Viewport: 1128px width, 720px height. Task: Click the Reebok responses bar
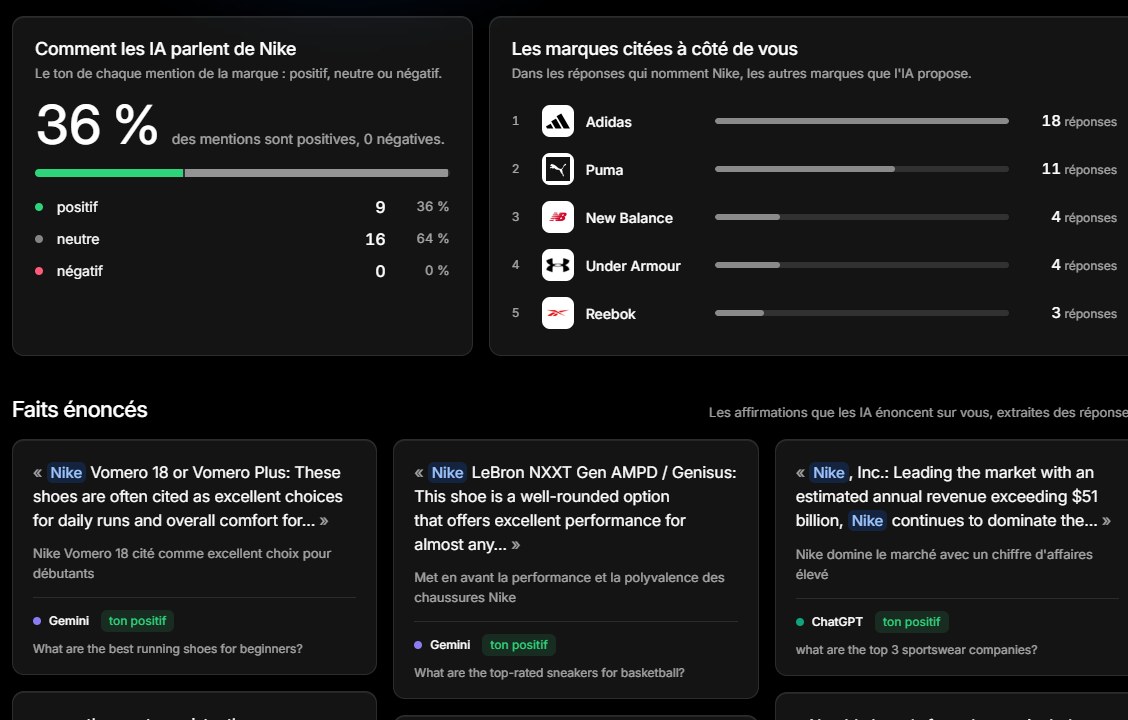862,313
